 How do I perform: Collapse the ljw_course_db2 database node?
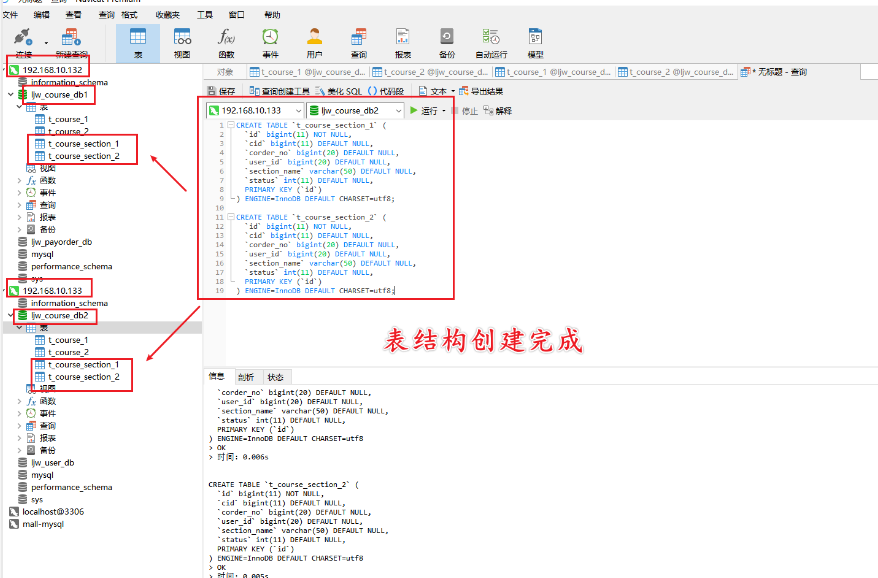coord(11,315)
